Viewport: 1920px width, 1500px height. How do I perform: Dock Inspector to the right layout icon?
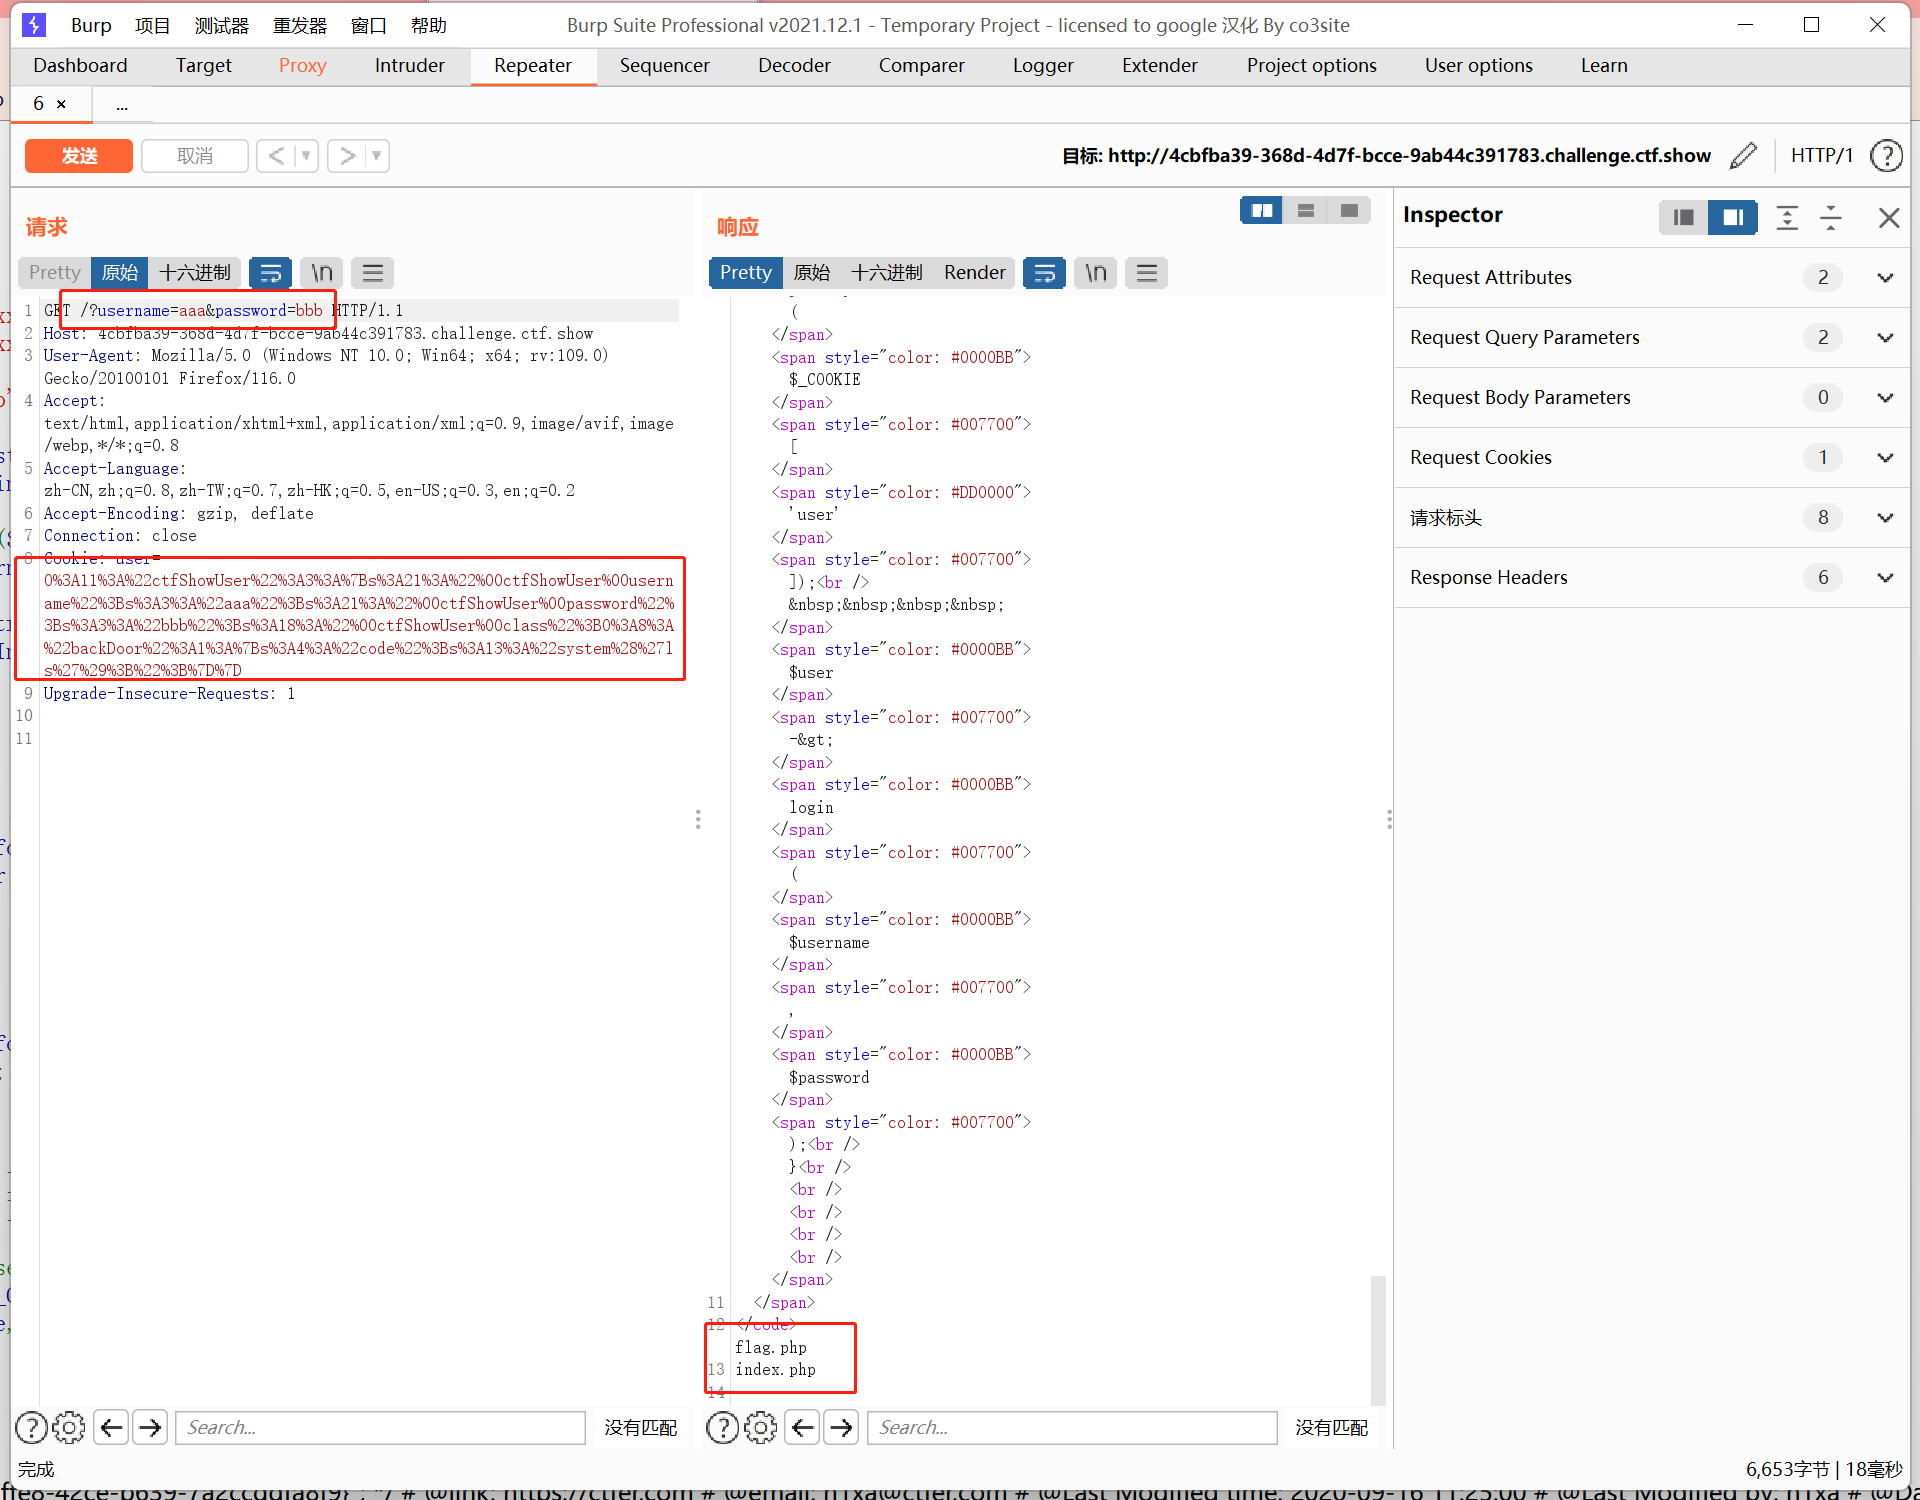(x=1733, y=217)
